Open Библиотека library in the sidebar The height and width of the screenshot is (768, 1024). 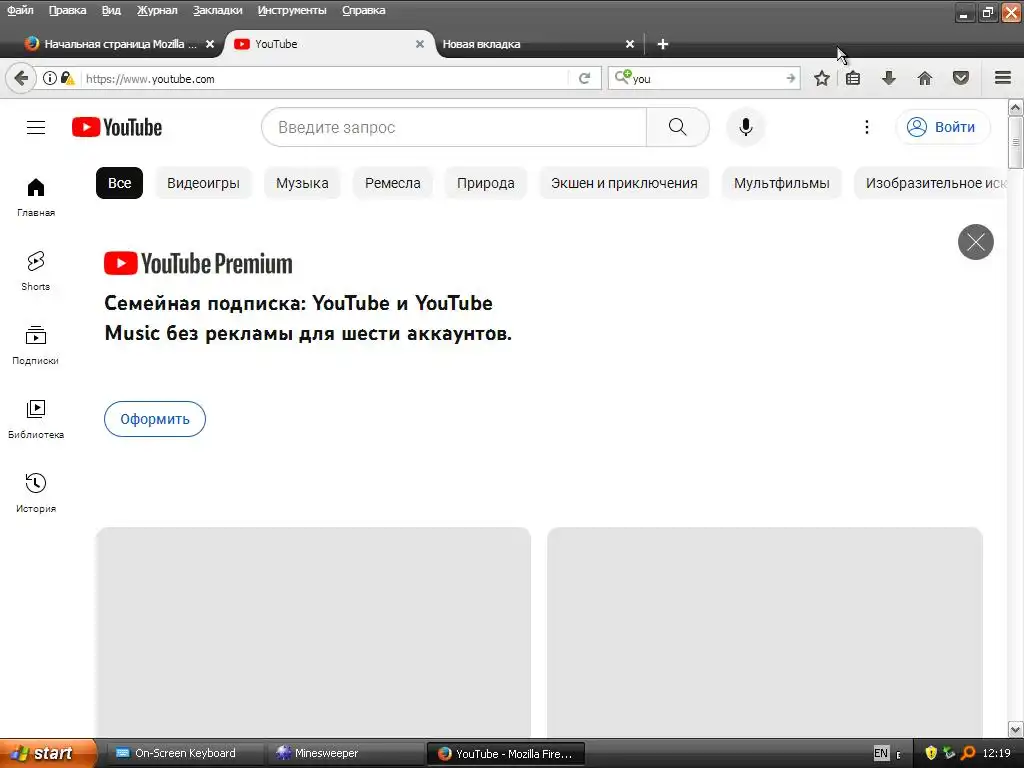pos(36,419)
